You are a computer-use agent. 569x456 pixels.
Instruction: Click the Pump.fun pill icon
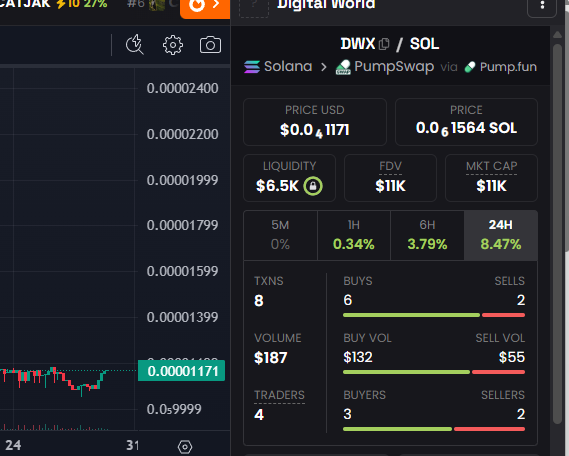[x=470, y=67]
